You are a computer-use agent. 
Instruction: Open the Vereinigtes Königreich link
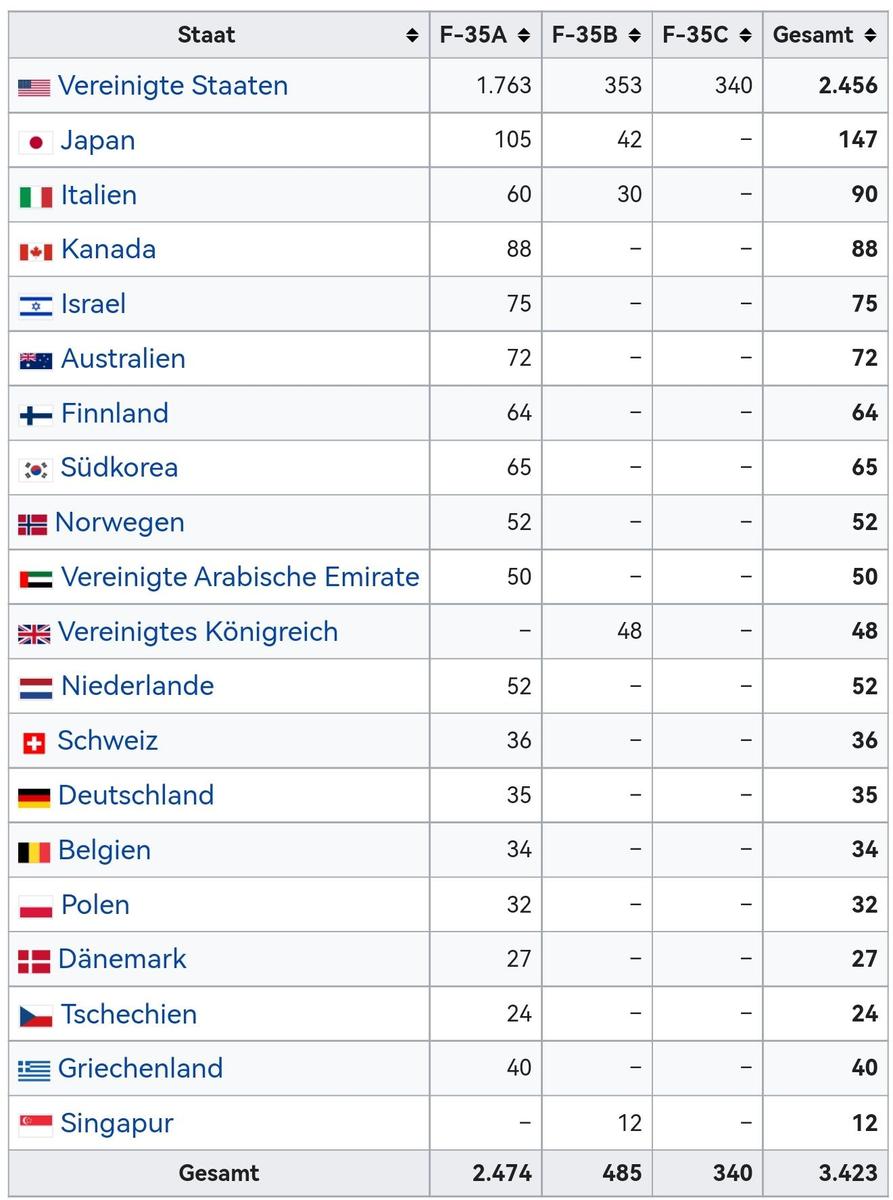tap(198, 632)
